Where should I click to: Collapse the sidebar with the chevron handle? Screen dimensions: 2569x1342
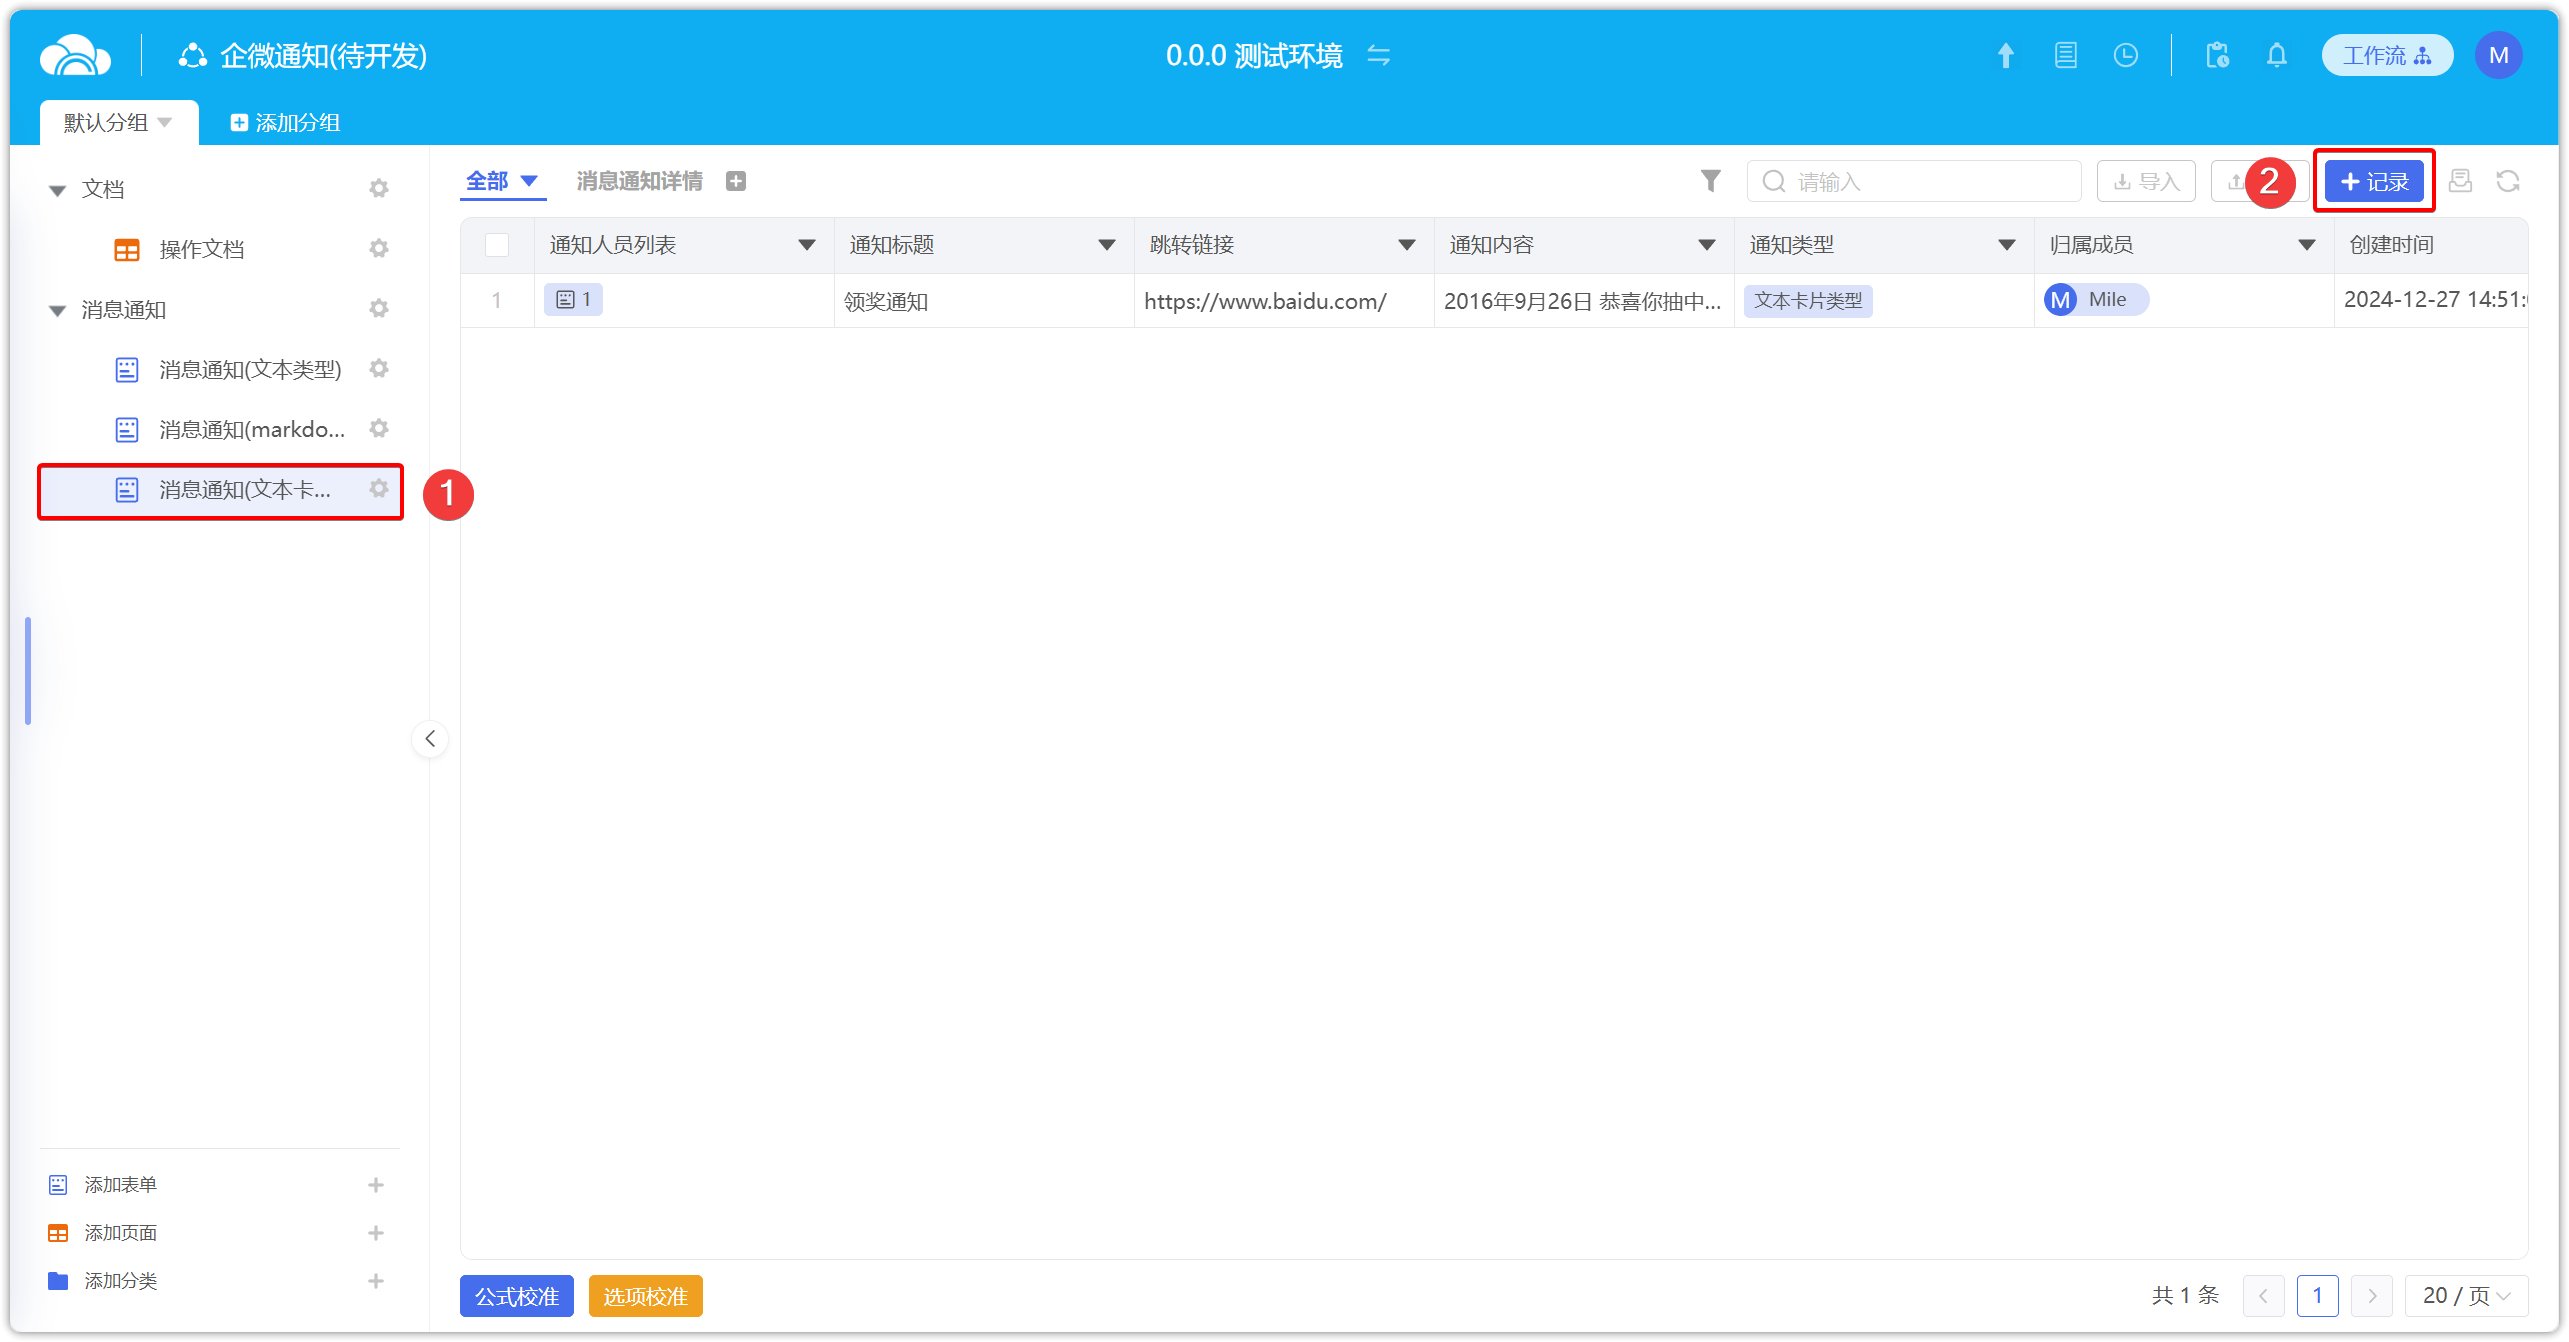430,739
